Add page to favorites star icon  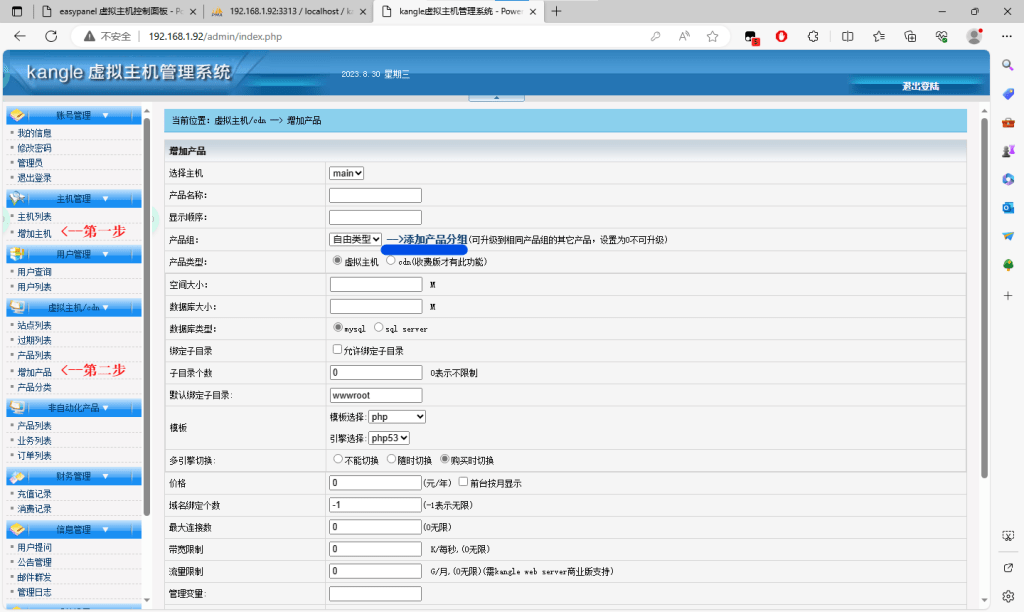712,36
